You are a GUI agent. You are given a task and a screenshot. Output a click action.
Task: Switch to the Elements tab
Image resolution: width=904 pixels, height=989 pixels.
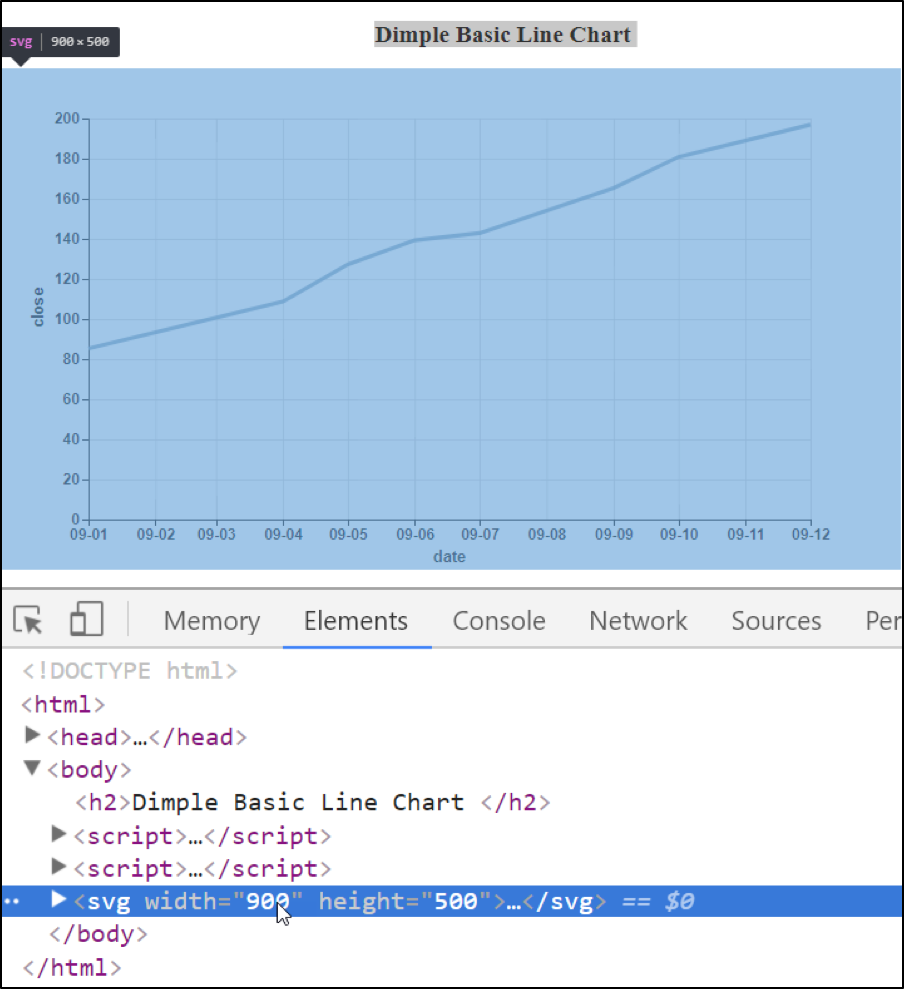point(356,621)
